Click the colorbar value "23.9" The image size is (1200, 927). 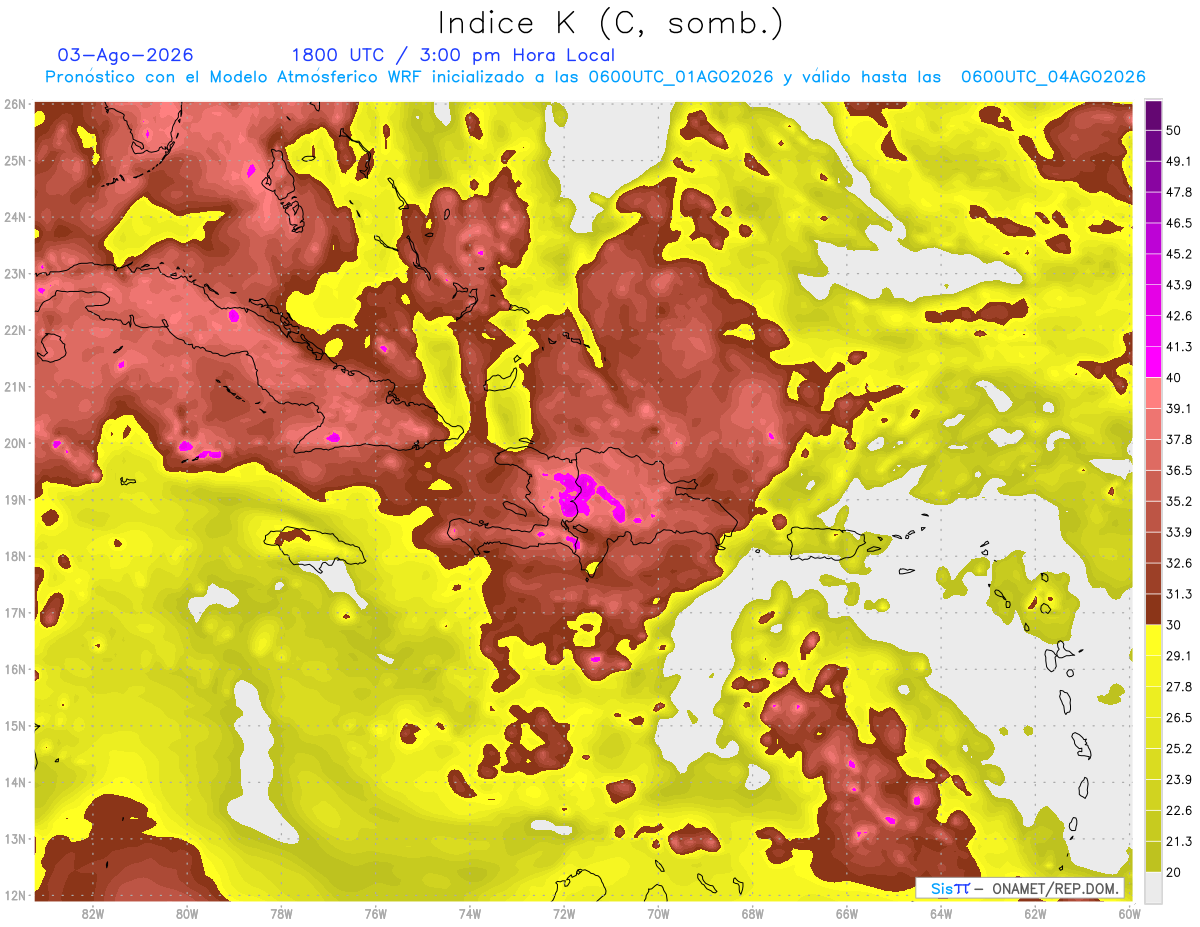[x=1179, y=779]
